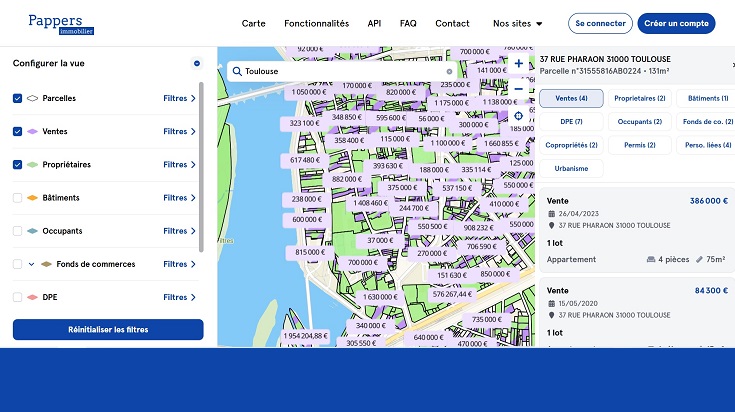
Task: Collapse the Configurer la vue panel
Action: point(197,63)
